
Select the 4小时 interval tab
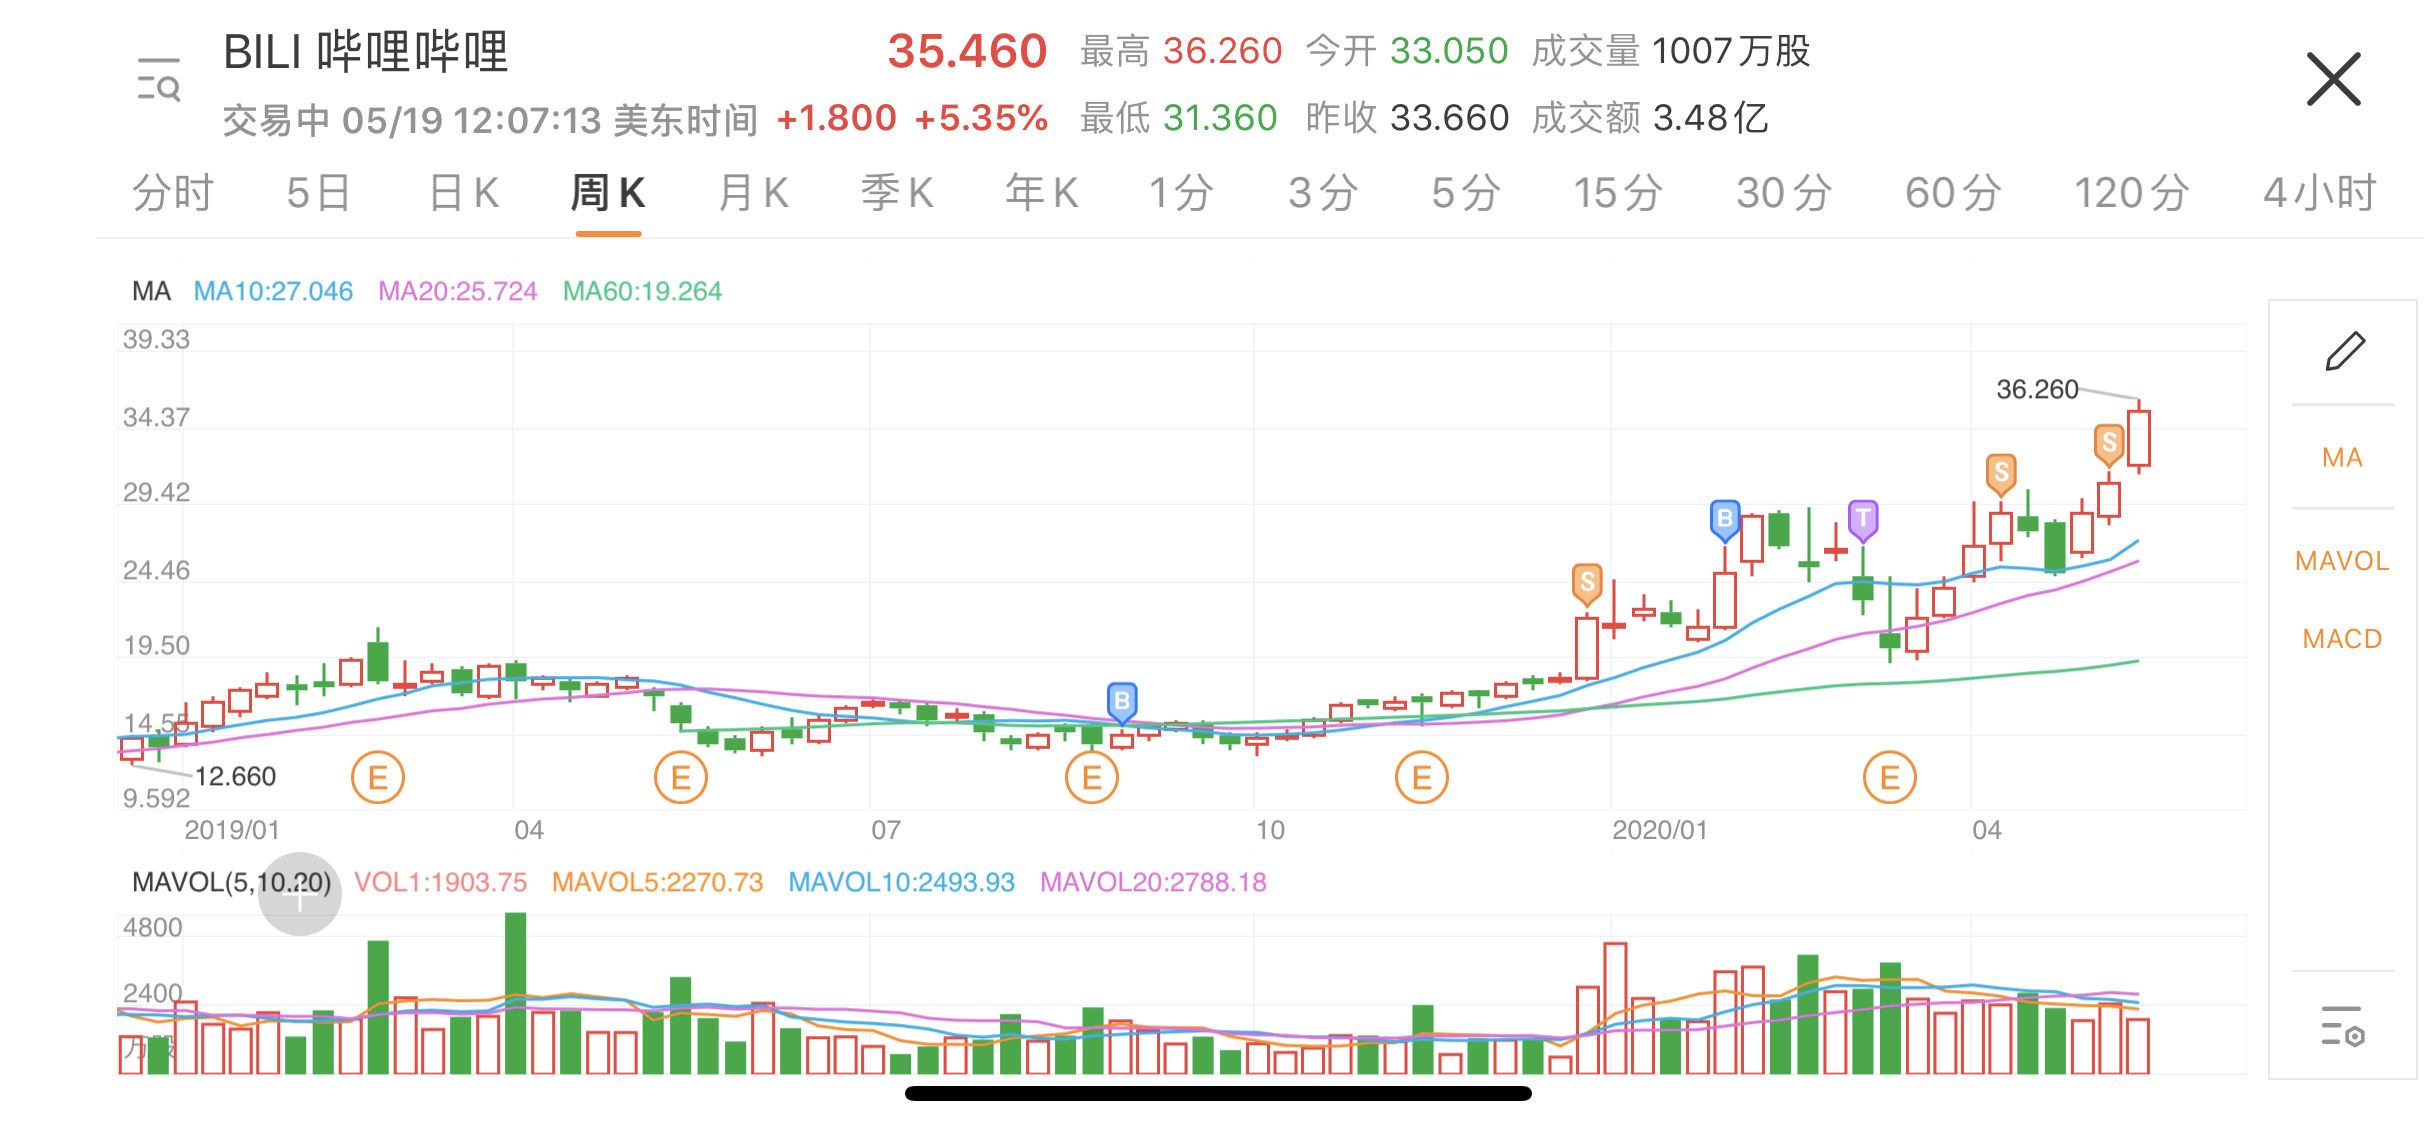pyautogui.click(x=2320, y=193)
